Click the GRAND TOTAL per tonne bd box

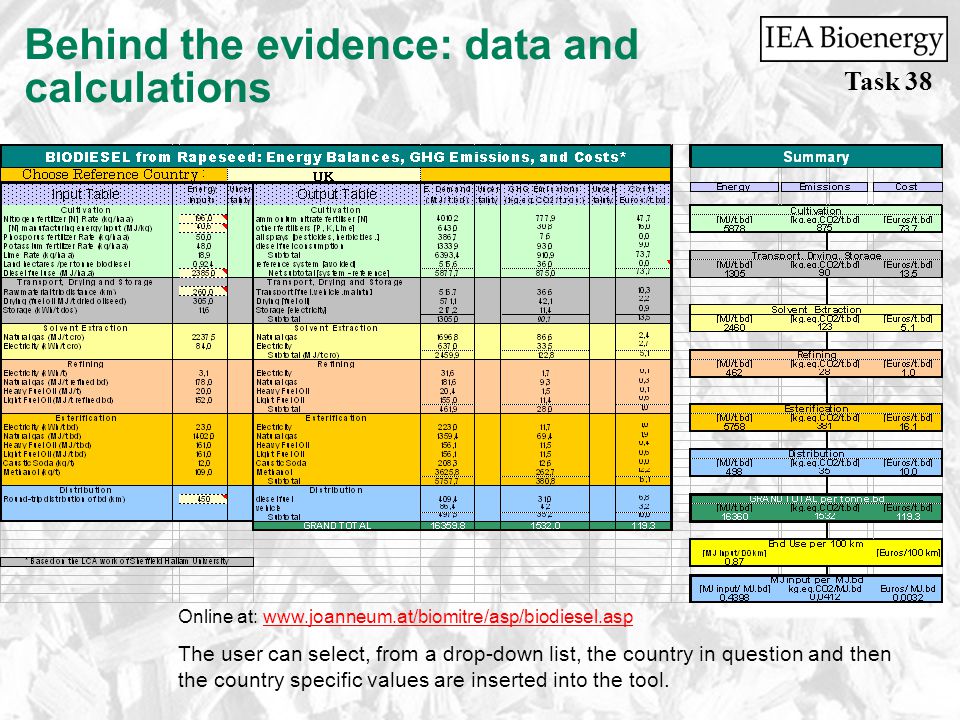click(816, 508)
